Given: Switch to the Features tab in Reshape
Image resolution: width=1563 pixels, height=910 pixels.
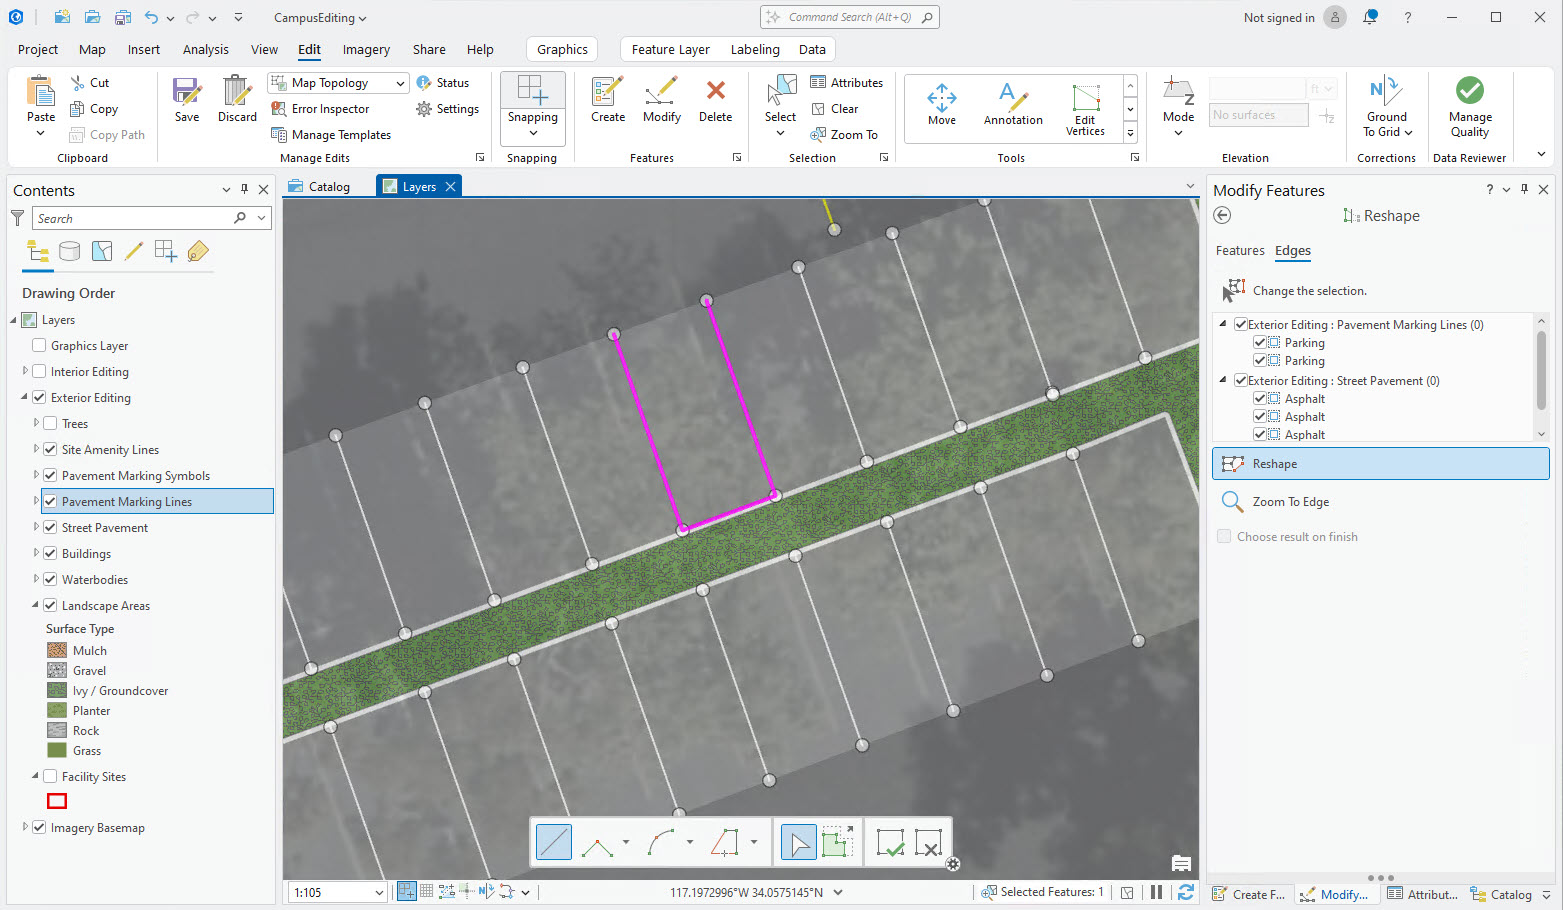Looking at the screenshot, I should (1240, 251).
